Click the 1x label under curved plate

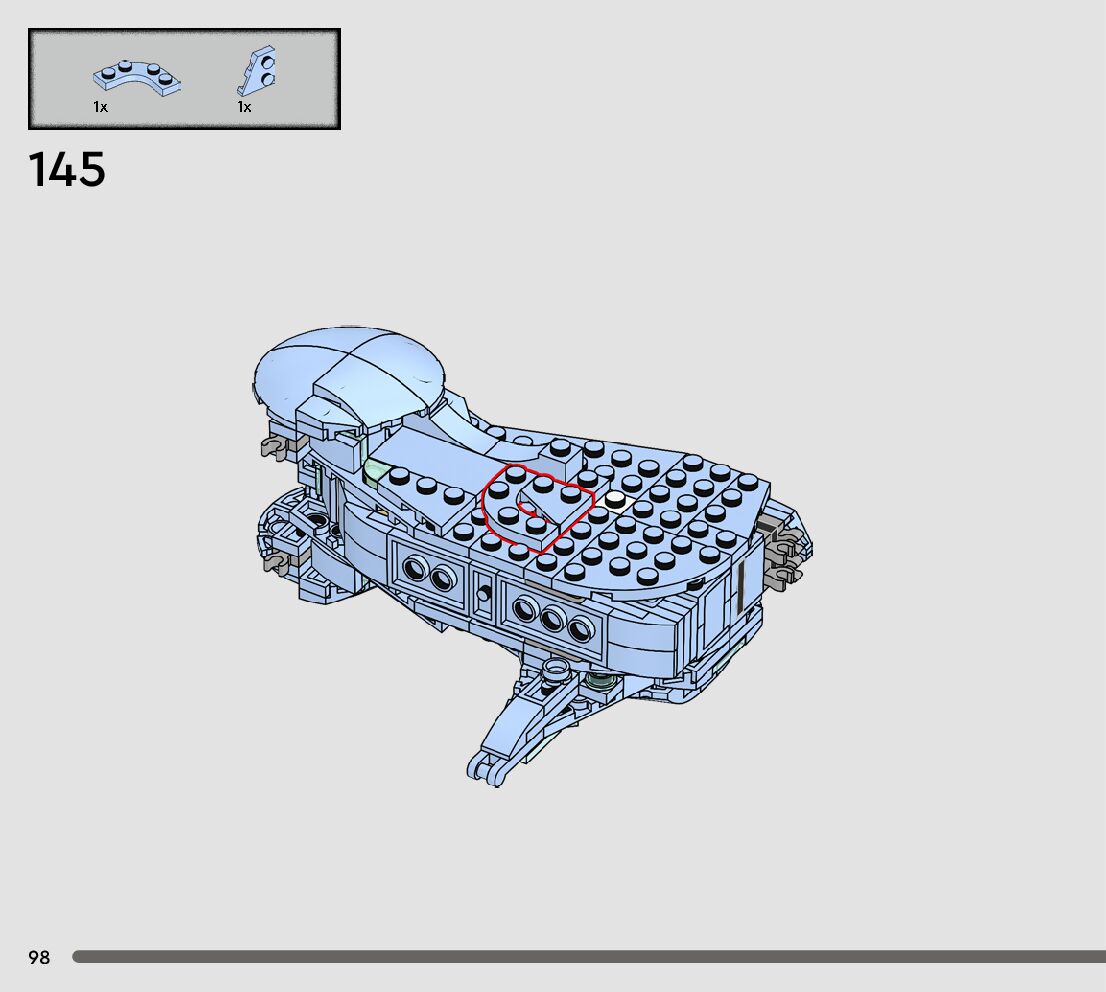(101, 107)
